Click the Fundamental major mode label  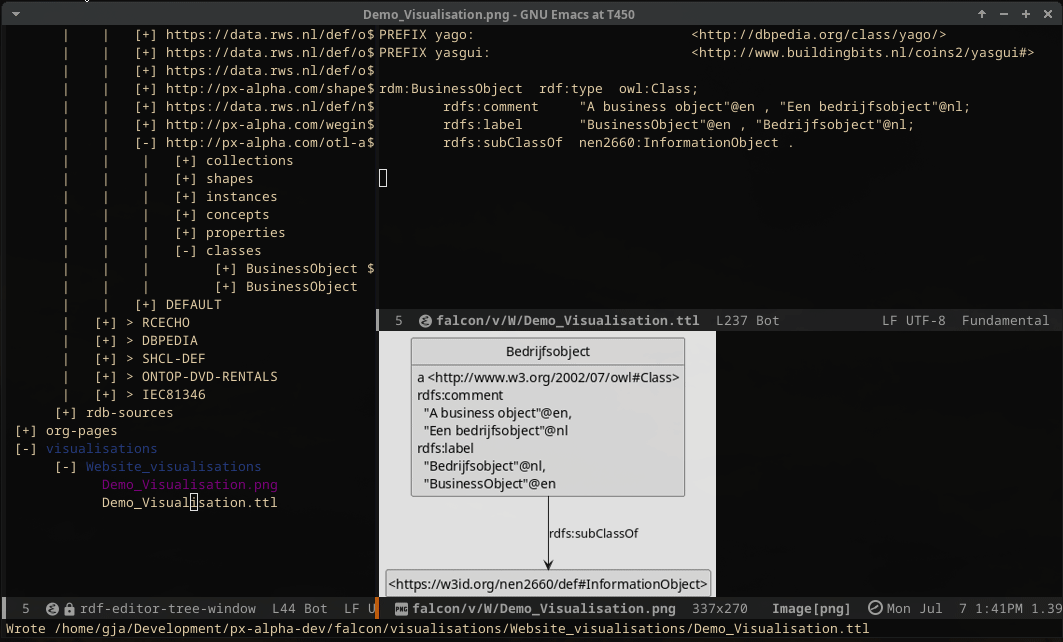click(1005, 321)
